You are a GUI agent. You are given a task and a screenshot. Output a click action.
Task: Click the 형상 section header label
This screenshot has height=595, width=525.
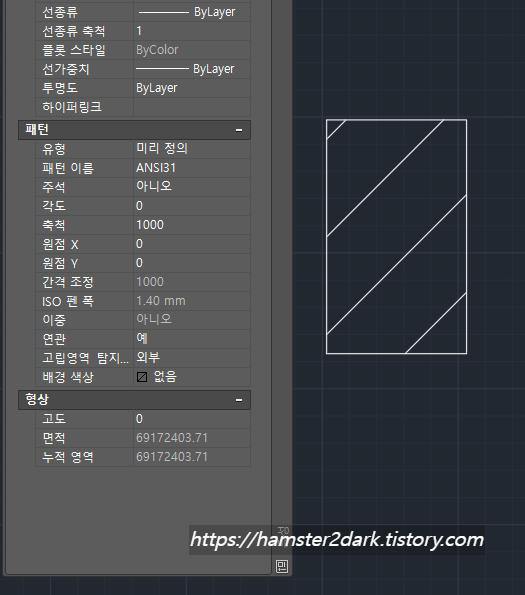[x=37, y=400]
